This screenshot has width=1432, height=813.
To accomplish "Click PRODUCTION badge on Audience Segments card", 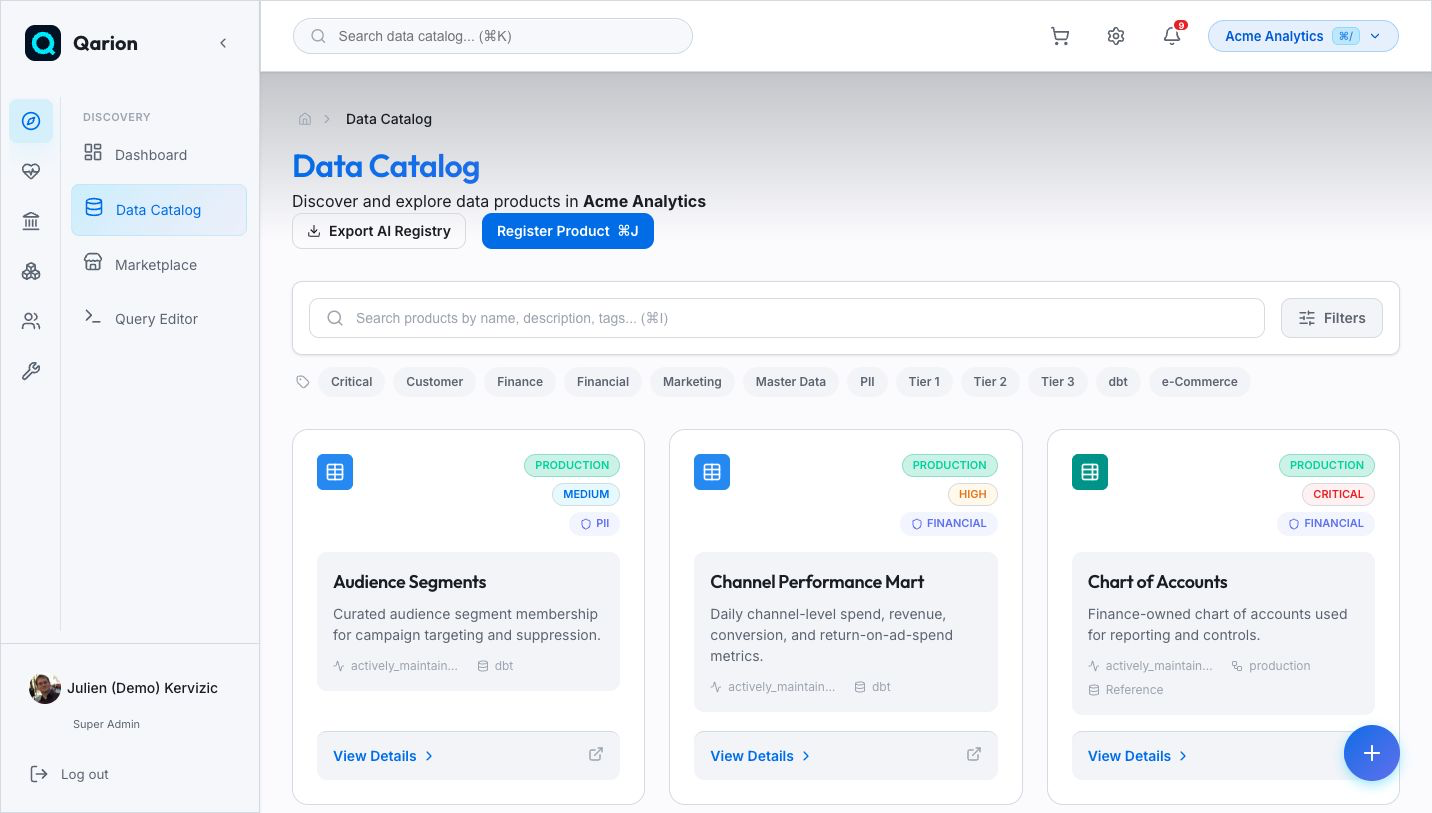I will [572, 465].
